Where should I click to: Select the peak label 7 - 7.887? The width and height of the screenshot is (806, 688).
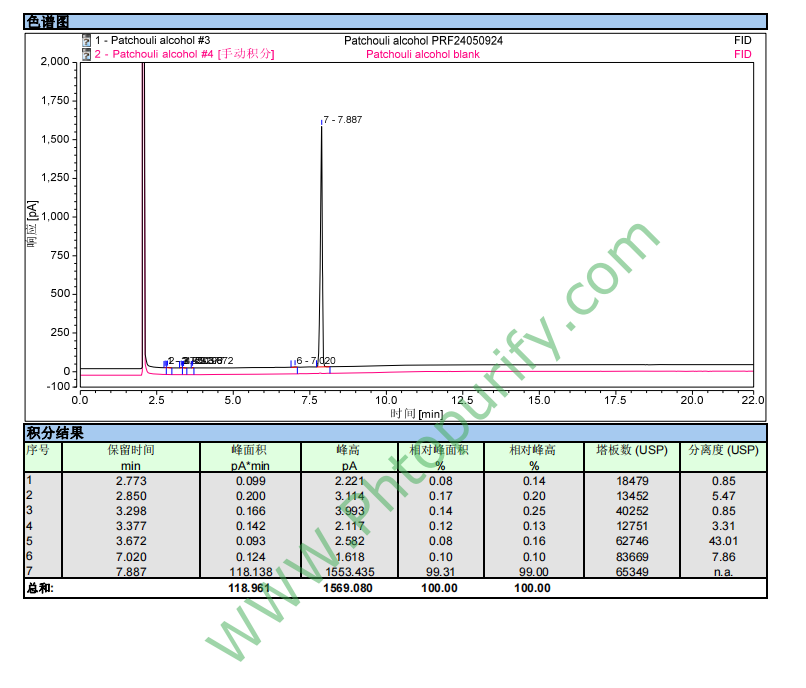tap(342, 120)
